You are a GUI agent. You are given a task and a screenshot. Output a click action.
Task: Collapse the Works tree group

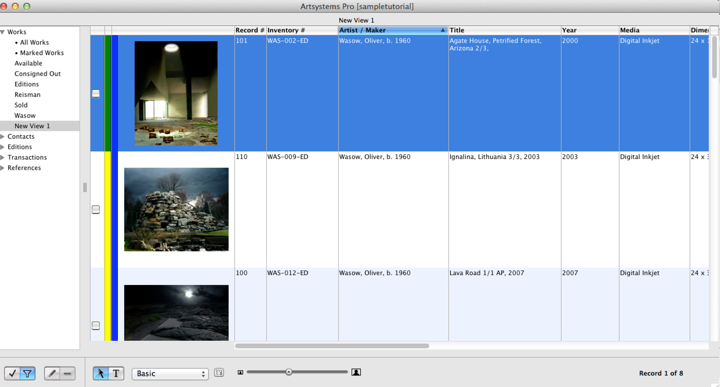click(3, 32)
